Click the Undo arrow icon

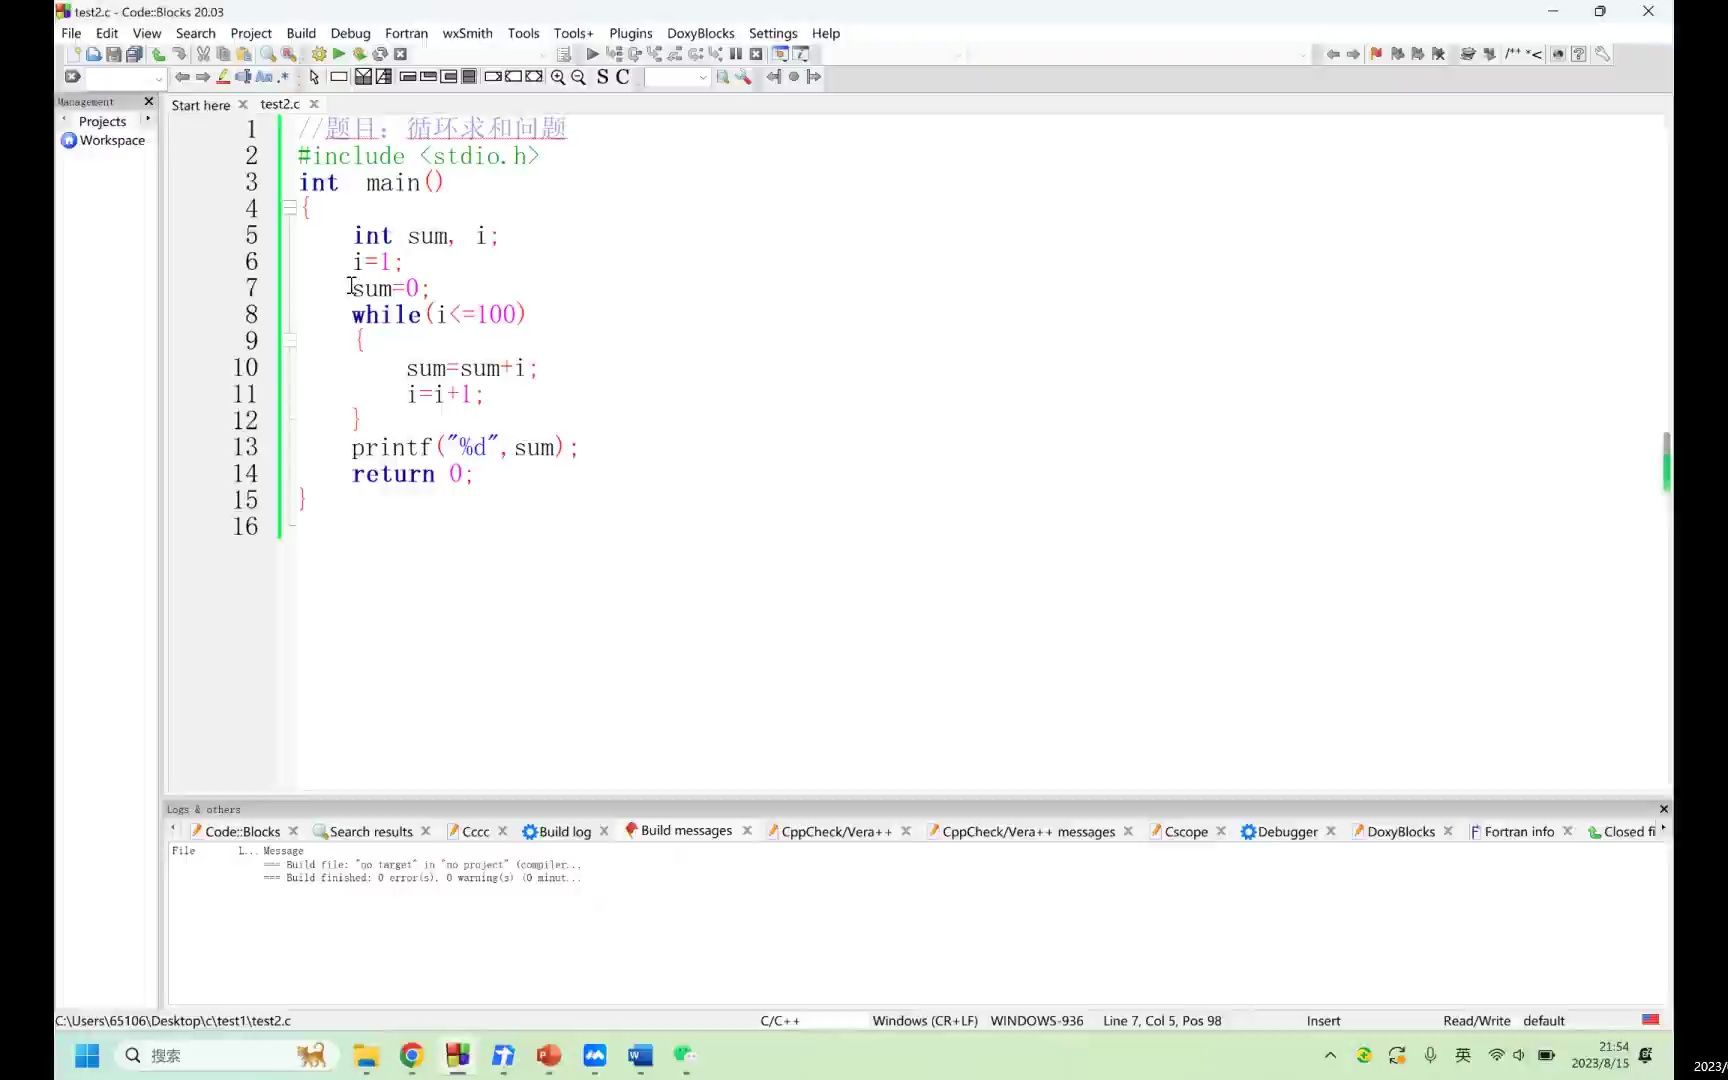click(158, 54)
